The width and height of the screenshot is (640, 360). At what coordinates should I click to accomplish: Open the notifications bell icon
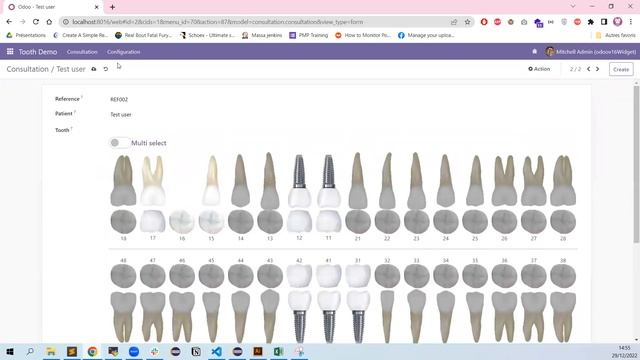pos(535,51)
